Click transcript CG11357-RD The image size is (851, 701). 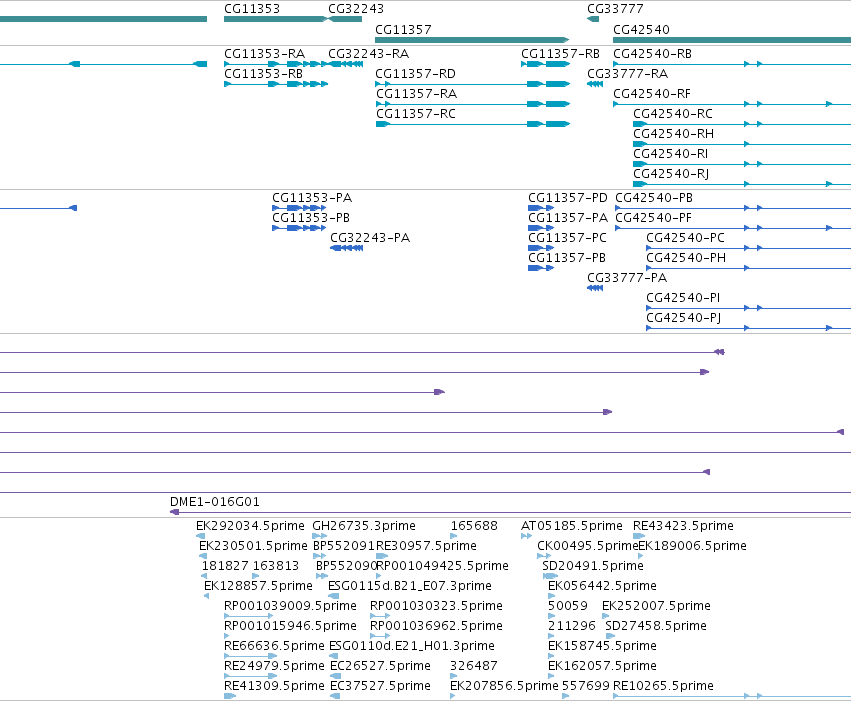point(416,74)
